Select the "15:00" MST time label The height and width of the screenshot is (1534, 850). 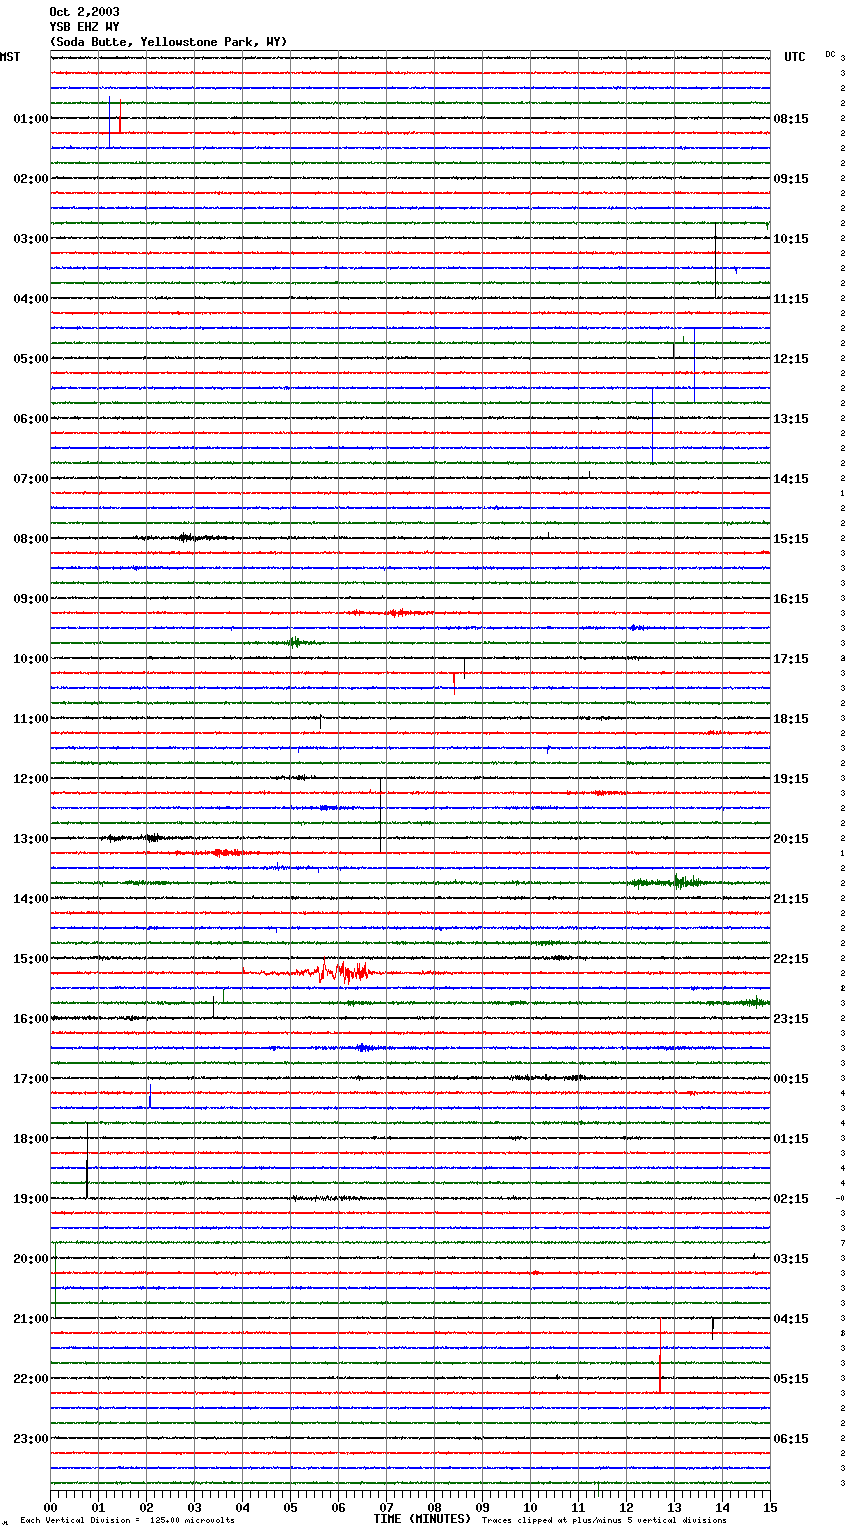[31, 959]
